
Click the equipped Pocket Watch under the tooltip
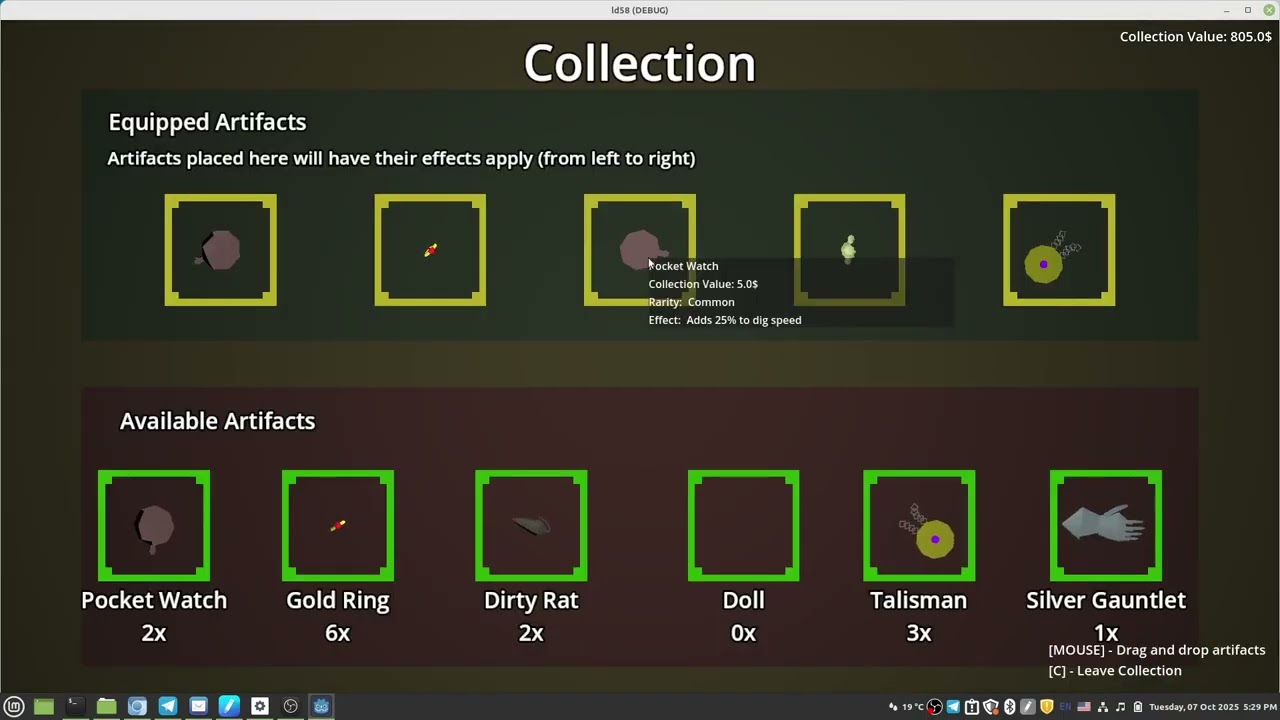pyautogui.click(x=640, y=250)
